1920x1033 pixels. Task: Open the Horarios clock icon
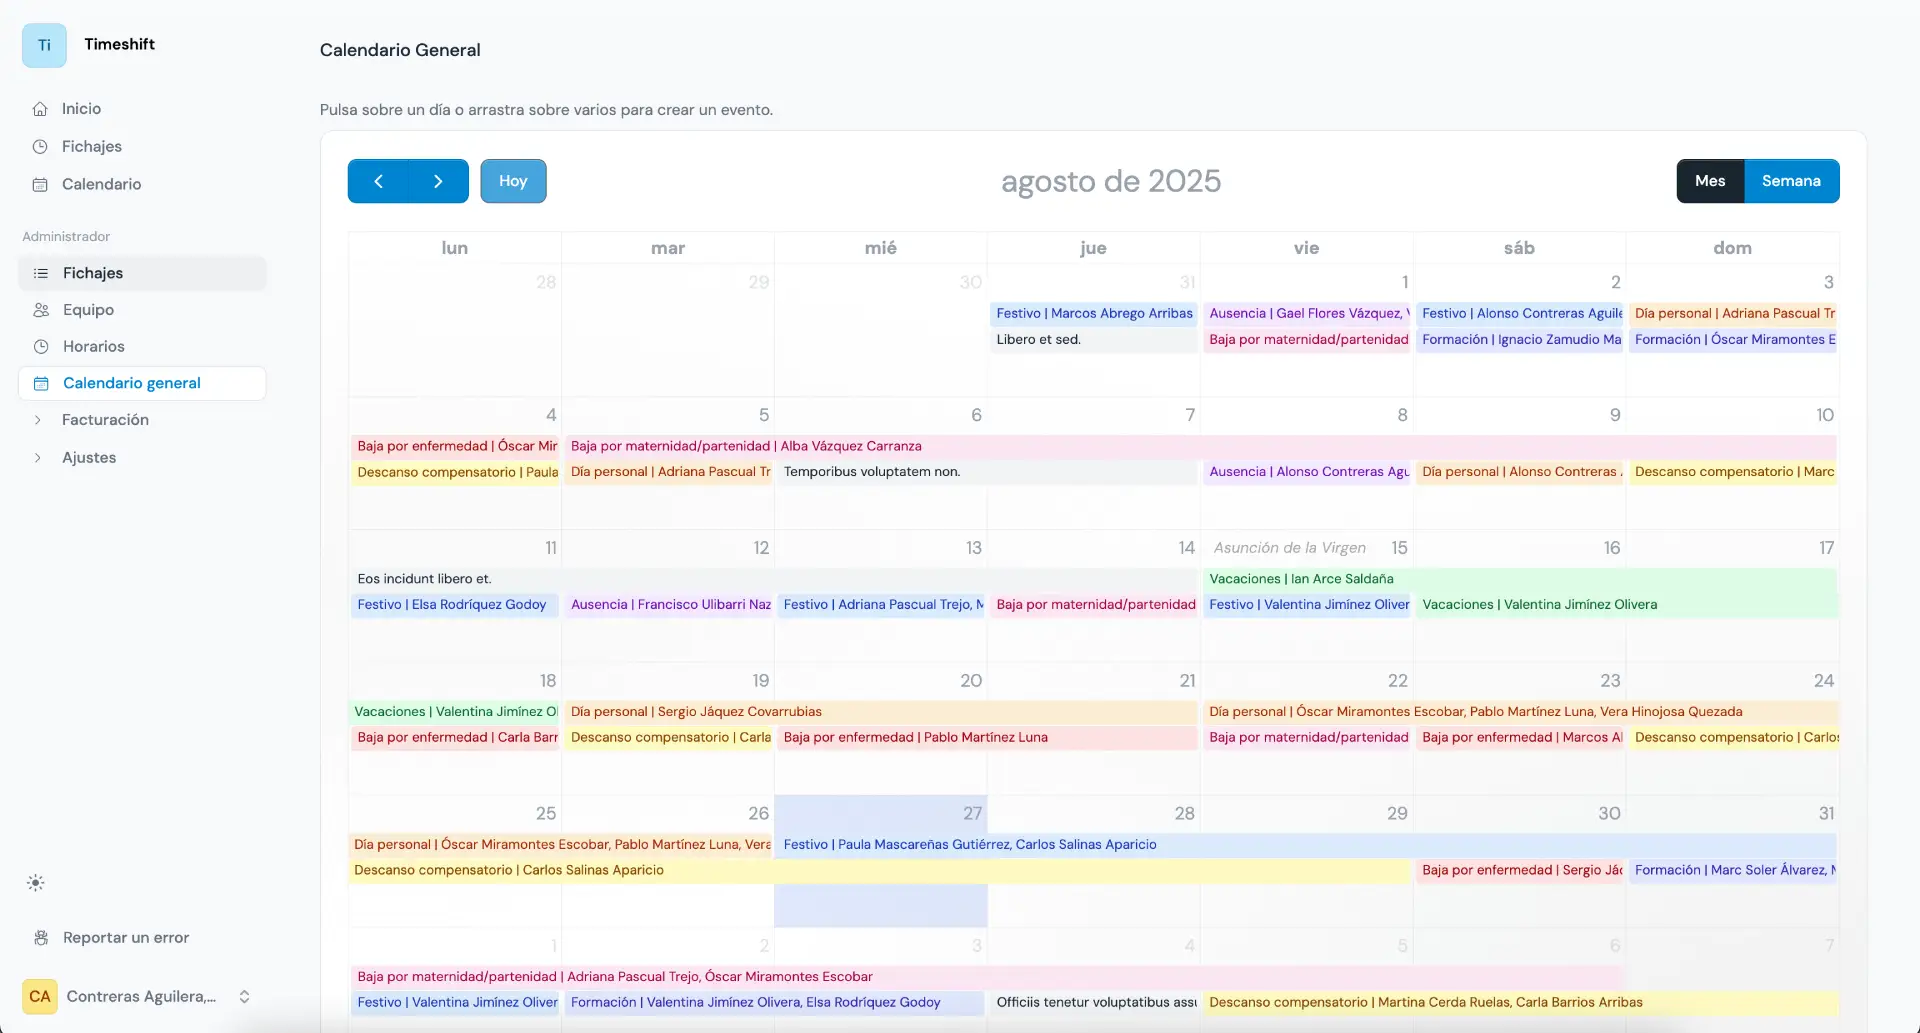click(x=40, y=346)
